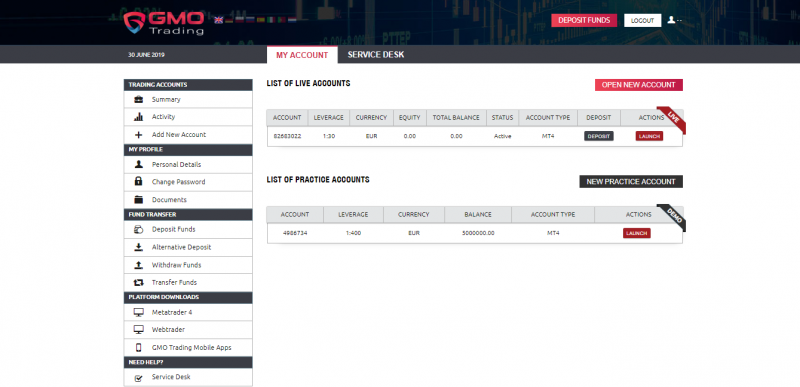This screenshot has height=387, width=800.
Task: Click the Status column header
Action: tap(503, 117)
